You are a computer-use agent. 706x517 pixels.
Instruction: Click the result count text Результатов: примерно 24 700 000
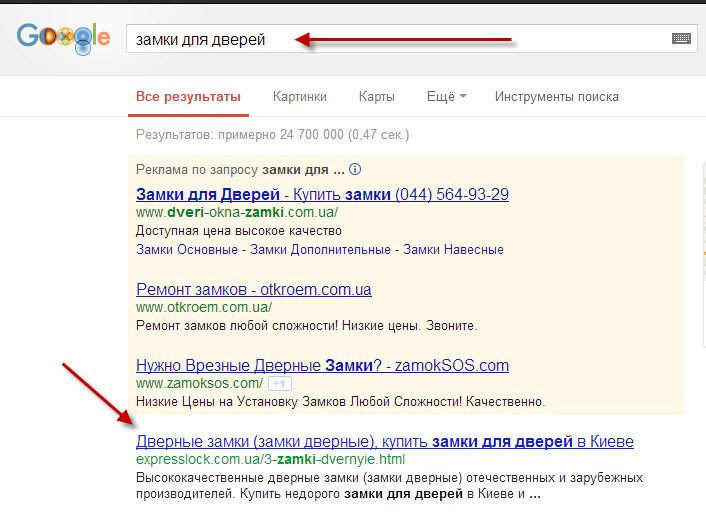(x=272, y=135)
